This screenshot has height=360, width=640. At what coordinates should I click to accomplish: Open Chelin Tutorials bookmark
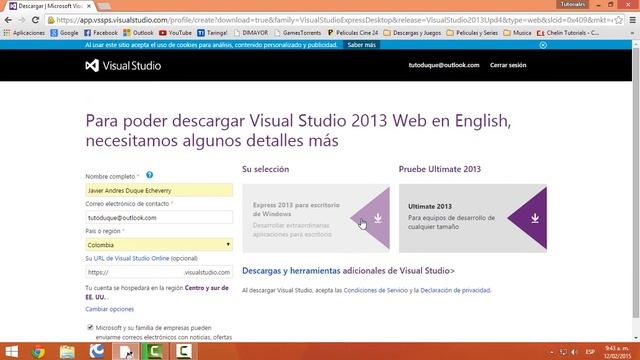tap(568, 33)
